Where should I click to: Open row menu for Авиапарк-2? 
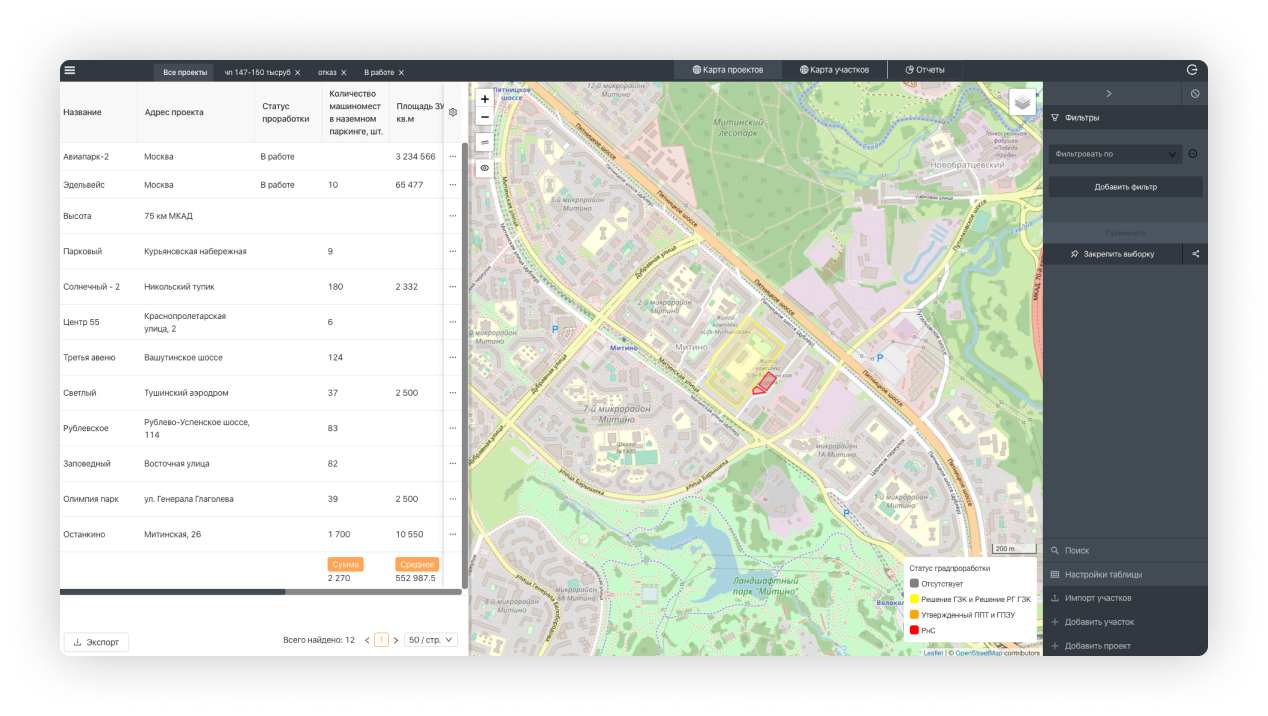(453, 156)
